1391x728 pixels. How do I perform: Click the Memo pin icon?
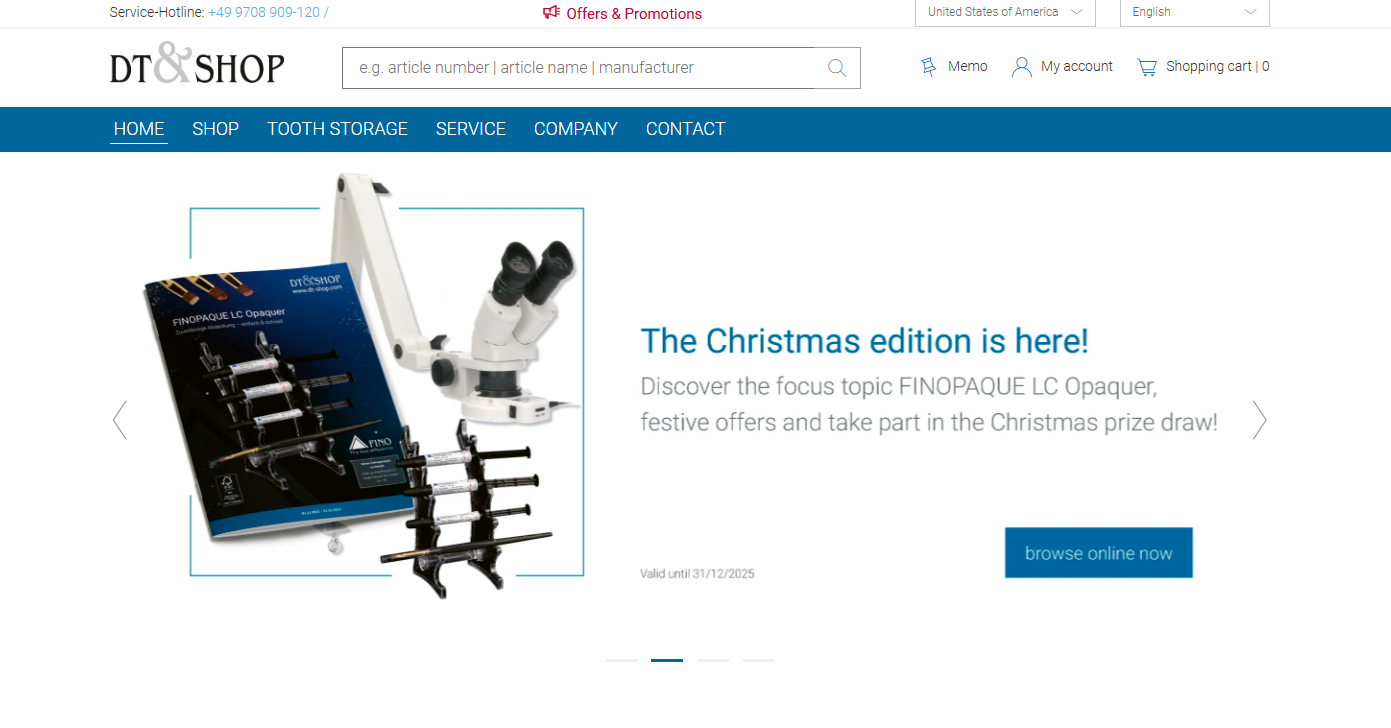coord(929,67)
